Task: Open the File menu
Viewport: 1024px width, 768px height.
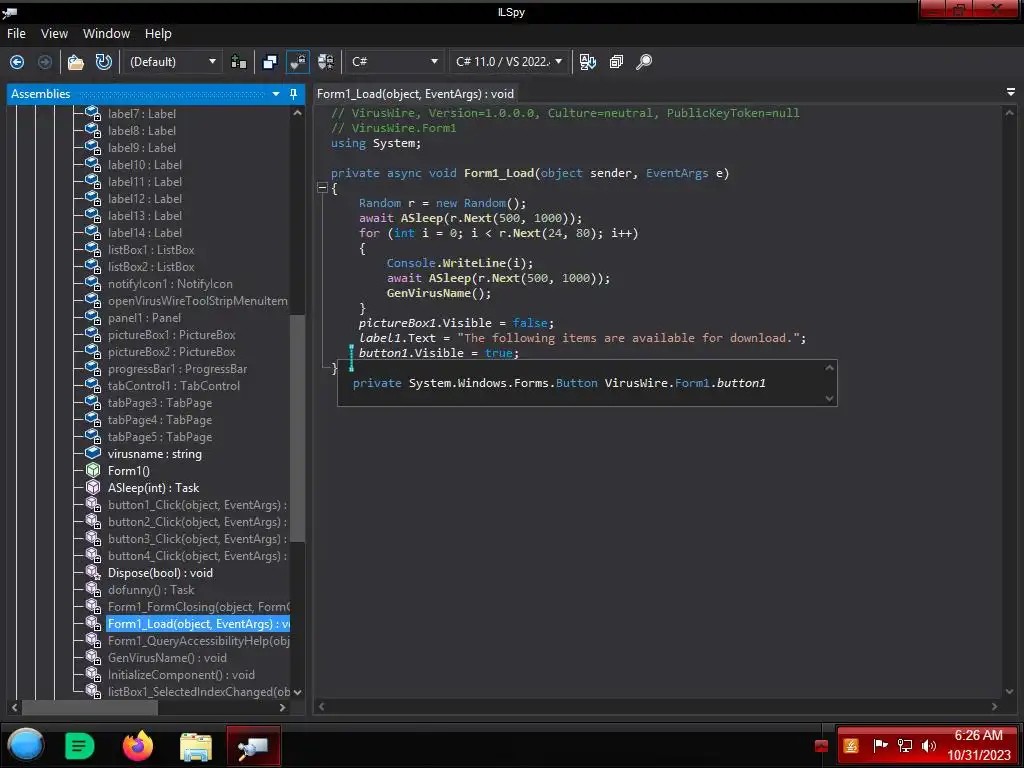Action: pos(16,33)
